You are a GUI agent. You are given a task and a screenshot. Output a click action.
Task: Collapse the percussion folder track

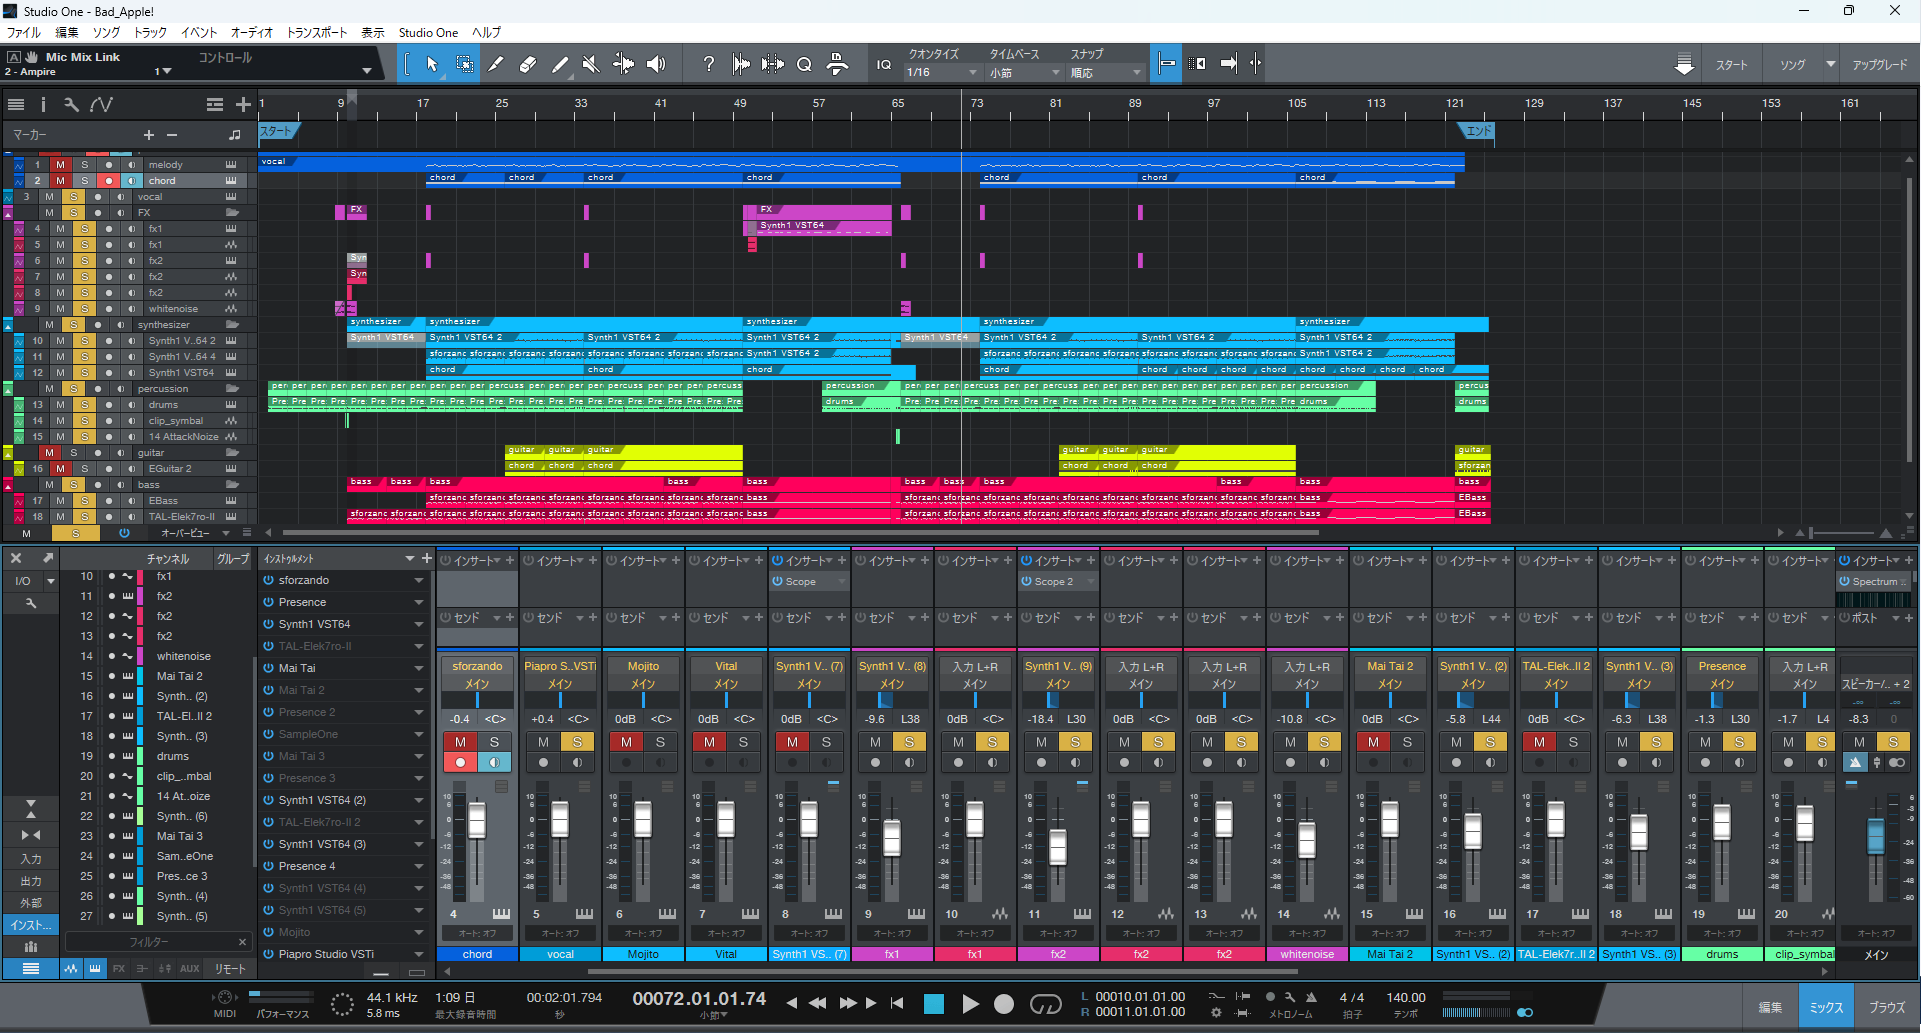point(8,389)
